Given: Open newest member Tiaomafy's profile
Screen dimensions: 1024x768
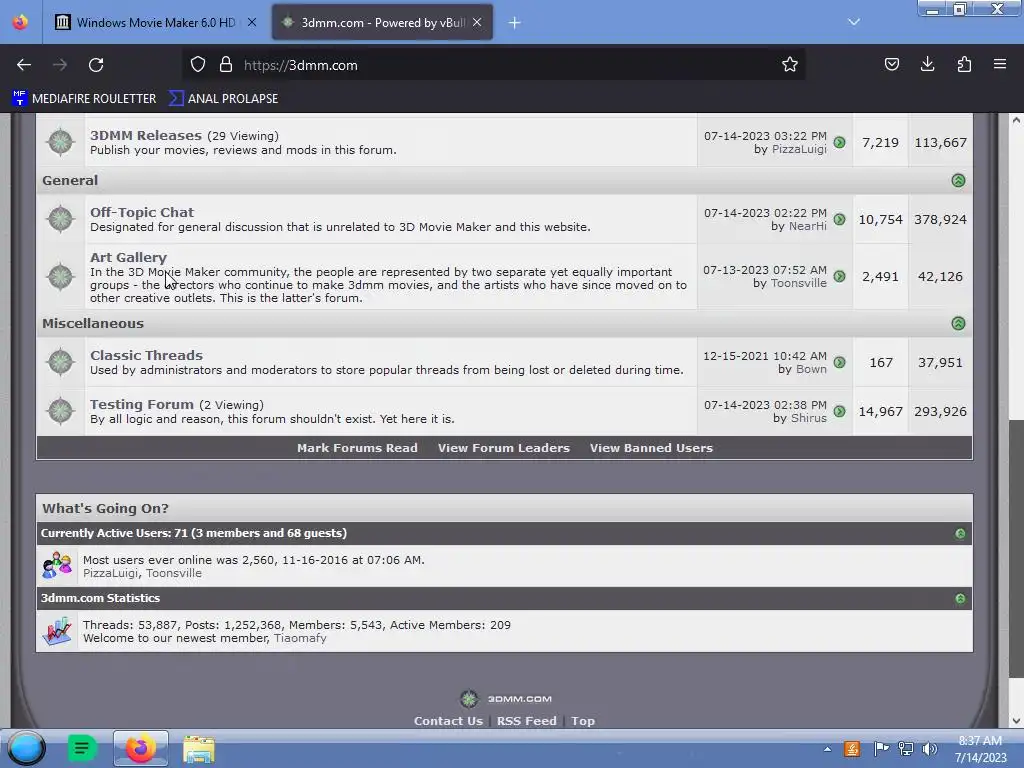Looking at the screenshot, I should click(x=300, y=638).
